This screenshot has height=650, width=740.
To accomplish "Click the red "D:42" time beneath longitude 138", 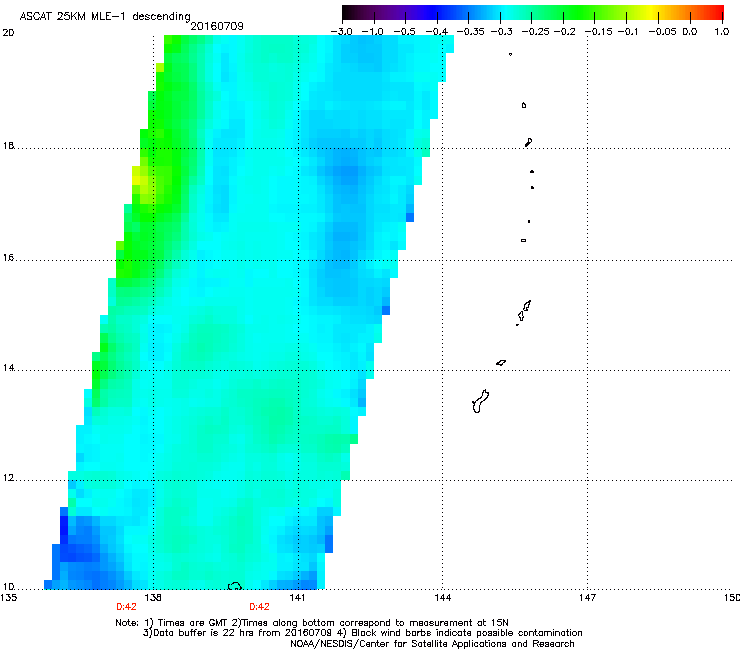I will click(126, 607).
